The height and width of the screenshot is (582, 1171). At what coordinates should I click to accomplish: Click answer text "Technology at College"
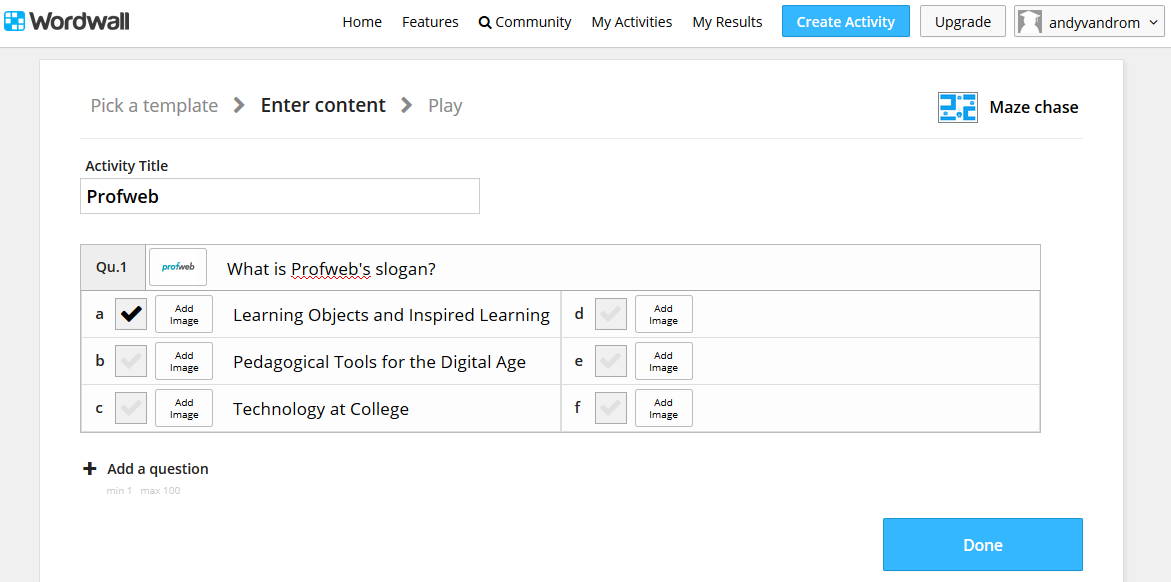pyautogui.click(x=321, y=409)
